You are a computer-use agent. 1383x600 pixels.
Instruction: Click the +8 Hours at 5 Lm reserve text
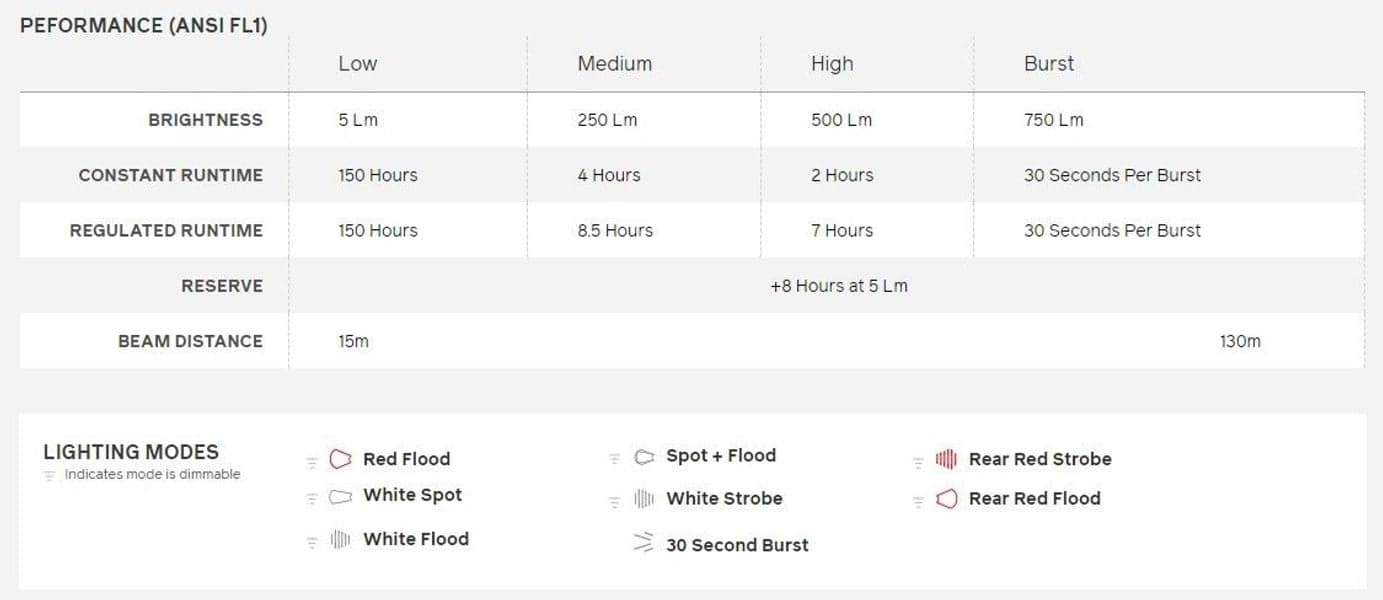pos(838,286)
